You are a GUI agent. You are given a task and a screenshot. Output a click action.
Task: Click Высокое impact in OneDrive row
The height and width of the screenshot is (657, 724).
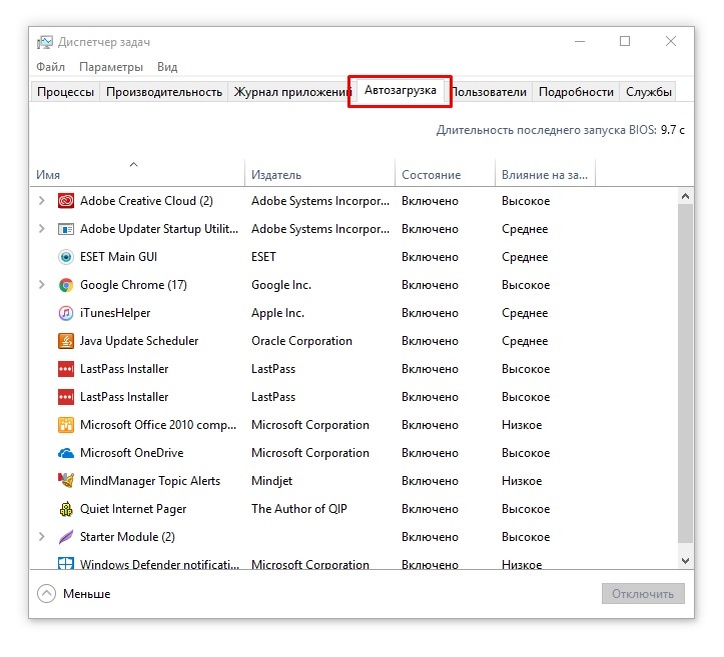click(x=526, y=453)
